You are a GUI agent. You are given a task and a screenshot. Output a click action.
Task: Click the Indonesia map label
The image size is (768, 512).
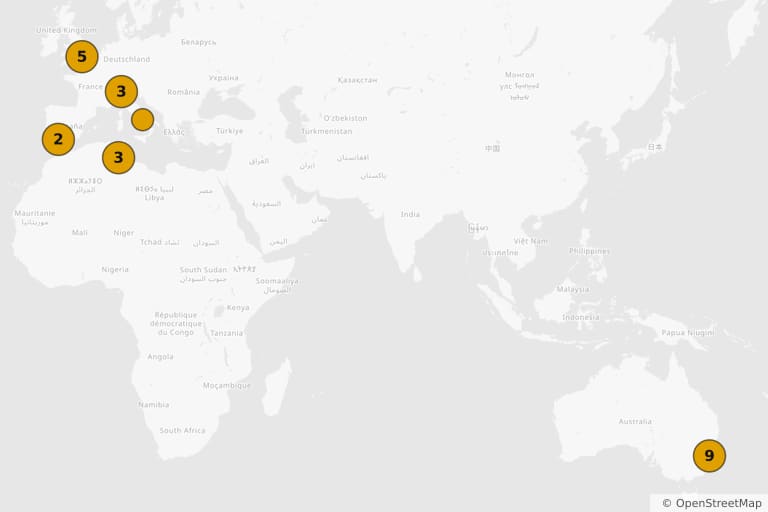point(580,317)
